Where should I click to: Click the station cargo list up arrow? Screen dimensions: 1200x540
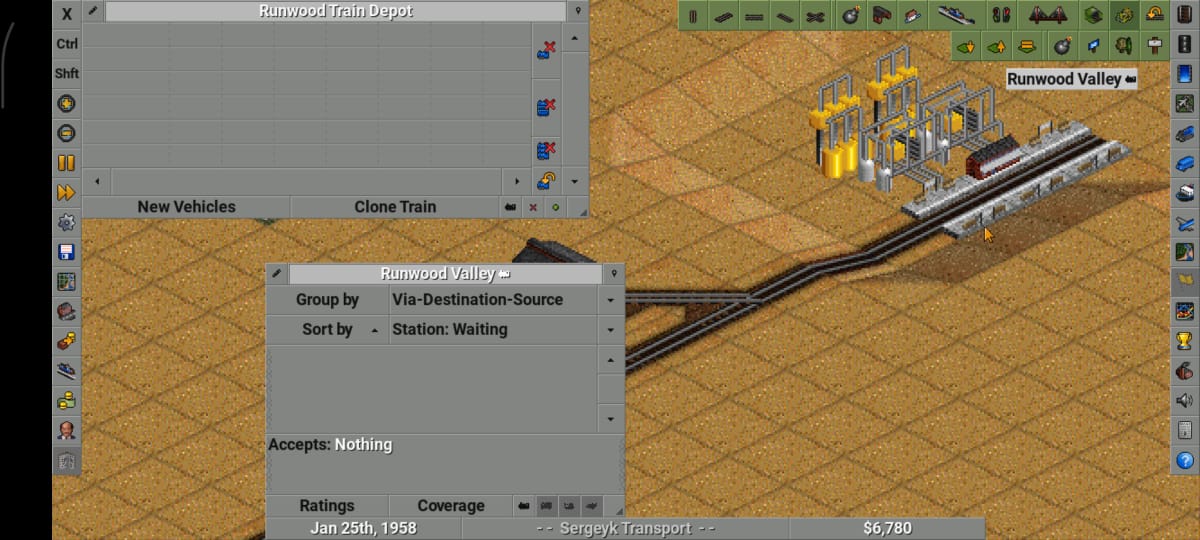click(x=611, y=359)
